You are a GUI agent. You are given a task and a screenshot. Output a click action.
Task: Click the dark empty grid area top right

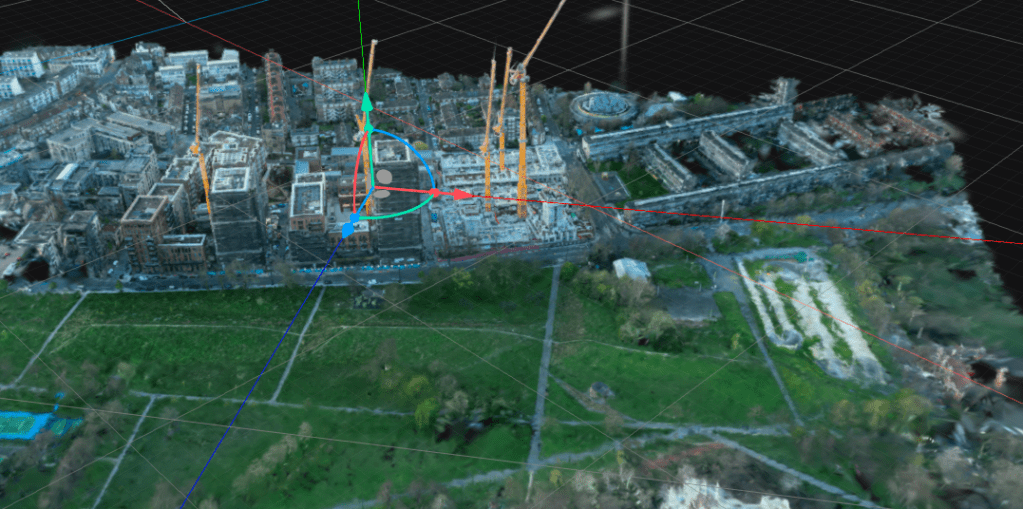point(850,40)
